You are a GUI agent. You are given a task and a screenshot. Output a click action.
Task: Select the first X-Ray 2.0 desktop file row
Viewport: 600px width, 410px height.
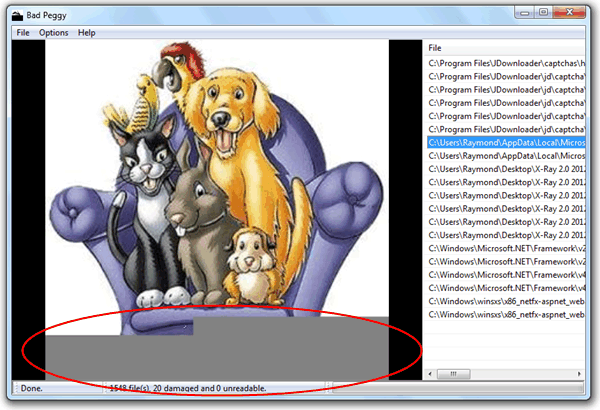click(x=506, y=169)
